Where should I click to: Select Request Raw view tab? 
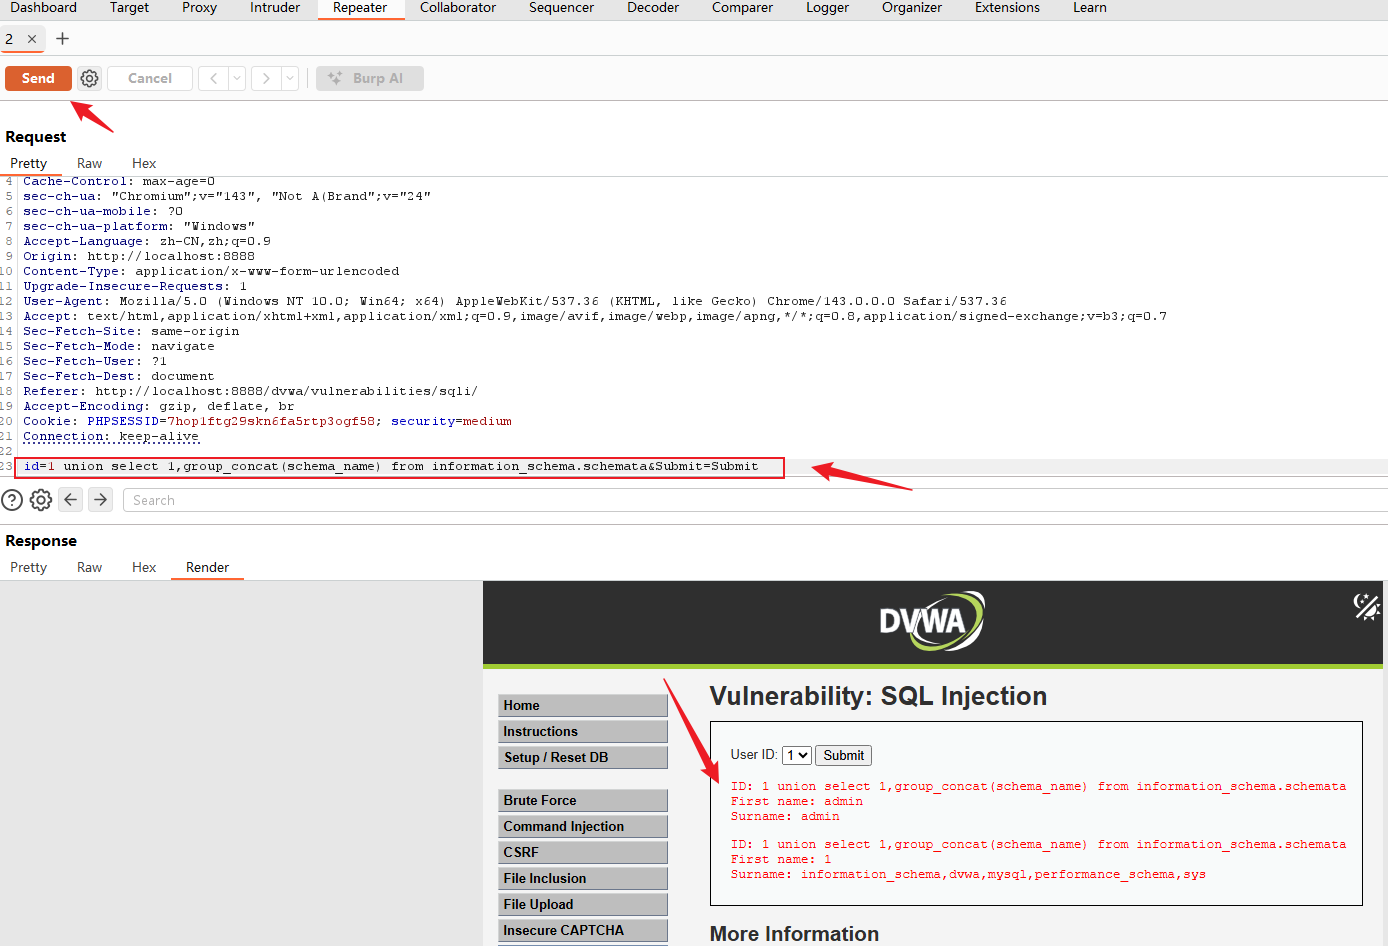(x=90, y=163)
